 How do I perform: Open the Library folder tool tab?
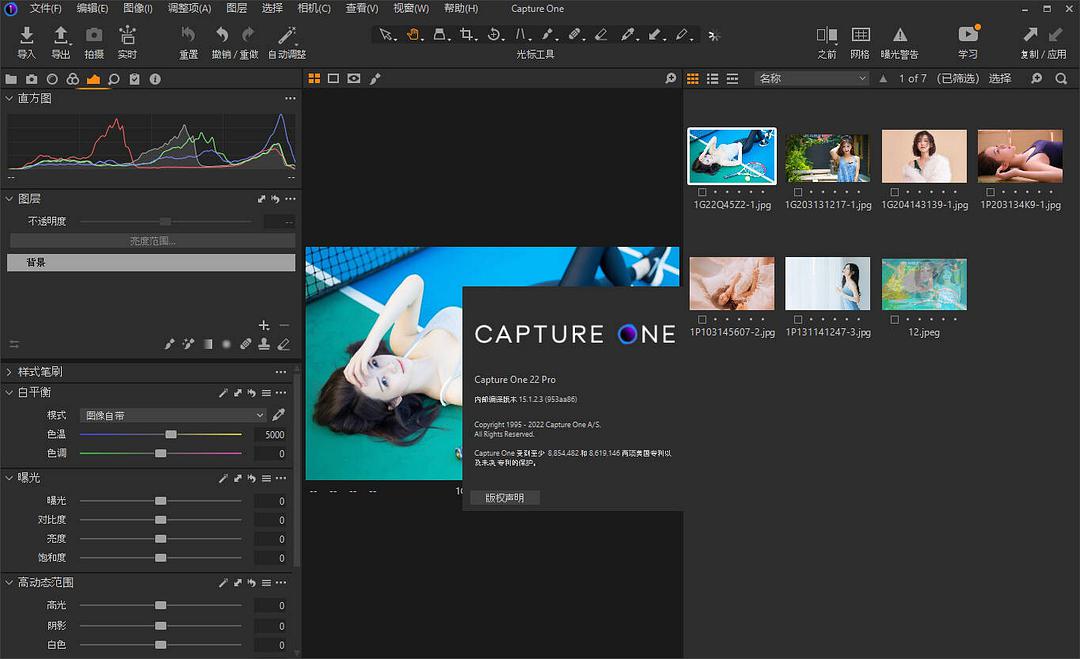click(x=11, y=79)
